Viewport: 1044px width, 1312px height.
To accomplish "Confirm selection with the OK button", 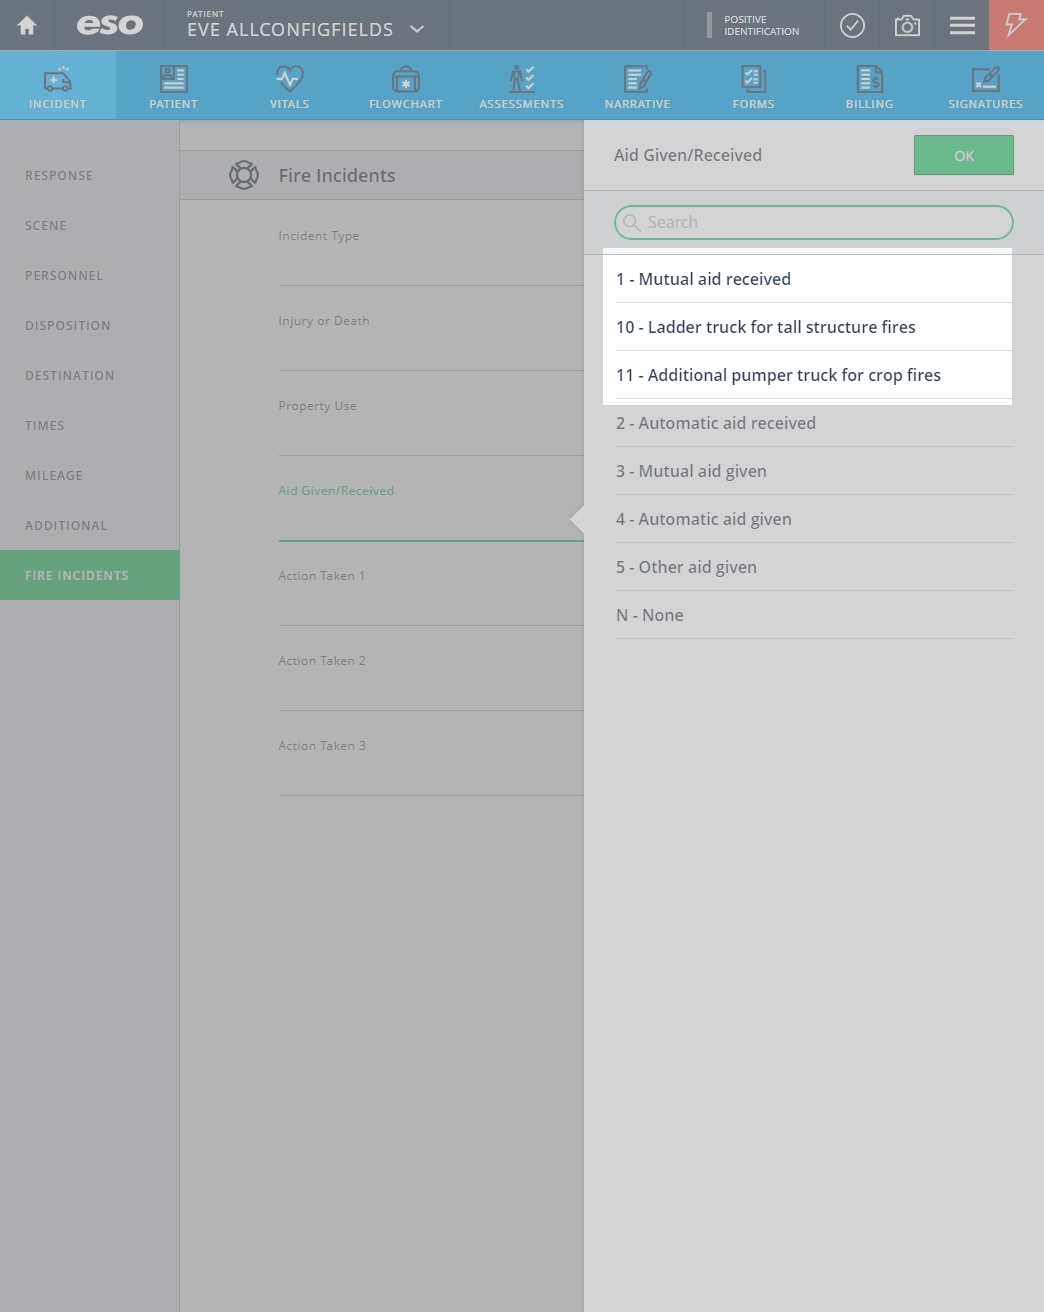I will click(963, 155).
